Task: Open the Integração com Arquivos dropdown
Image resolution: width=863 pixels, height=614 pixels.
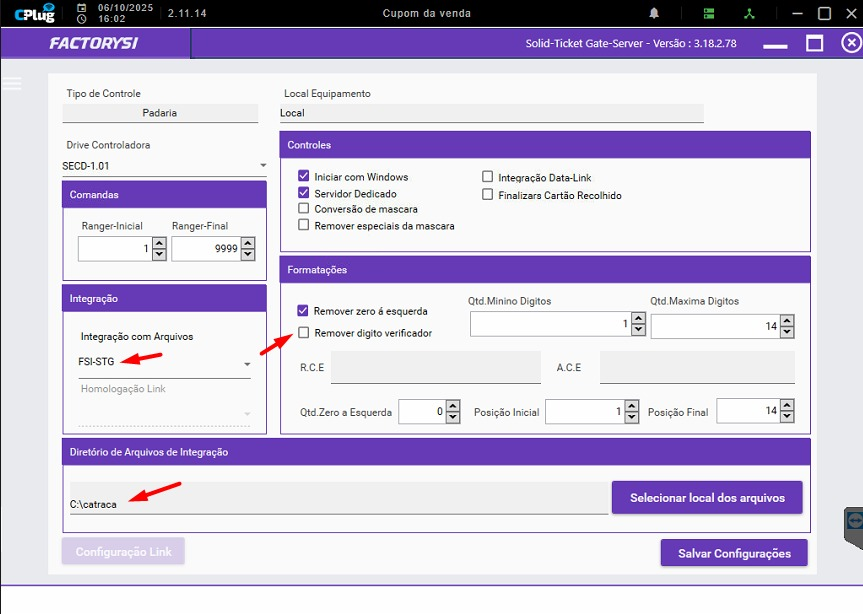Action: tap(247, 364)
